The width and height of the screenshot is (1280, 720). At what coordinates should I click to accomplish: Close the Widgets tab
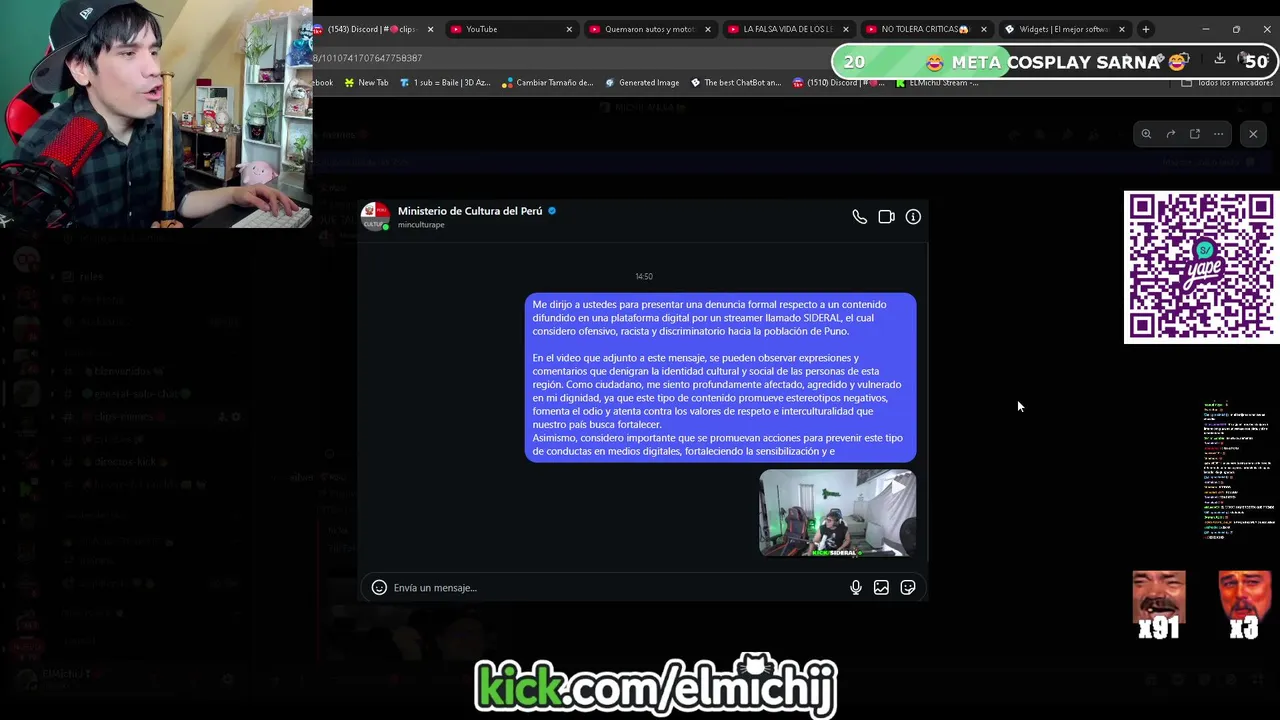(1121, 29)
